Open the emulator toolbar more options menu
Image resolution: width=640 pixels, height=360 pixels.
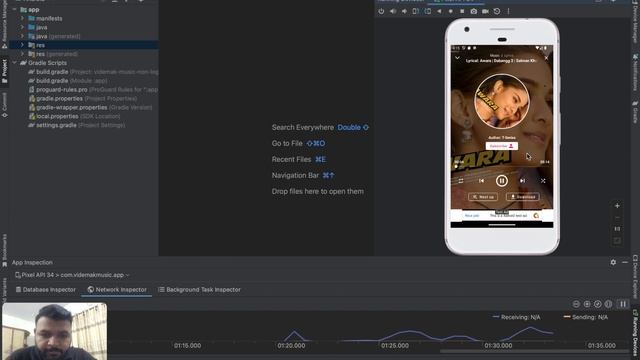509,11
